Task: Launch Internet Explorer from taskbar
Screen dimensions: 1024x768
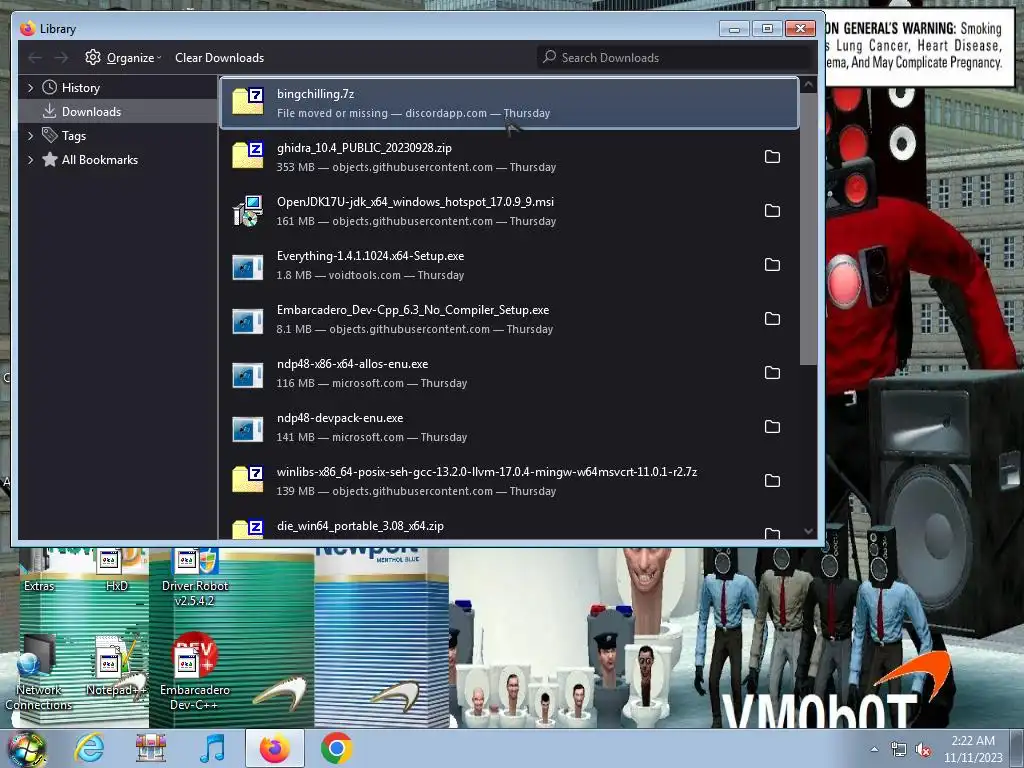Action: click(89, 748)
